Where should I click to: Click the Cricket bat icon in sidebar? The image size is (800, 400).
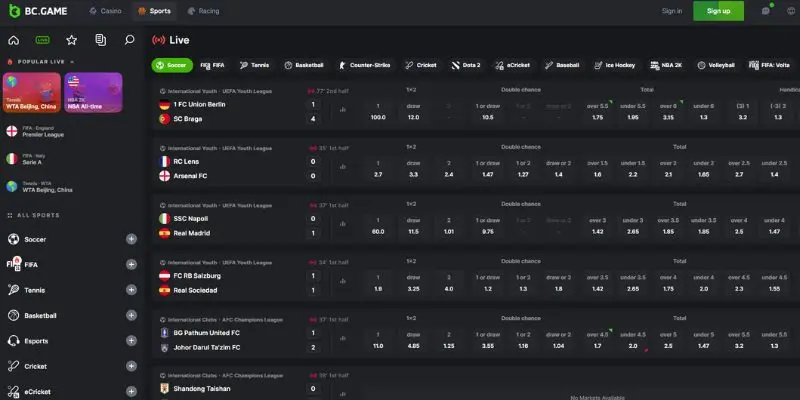[x=14, y=366]
